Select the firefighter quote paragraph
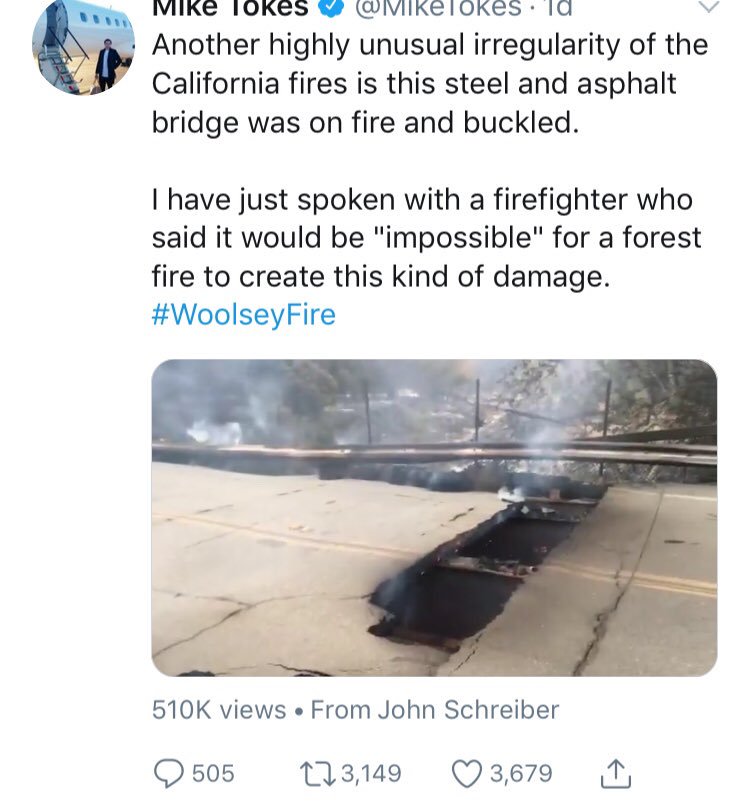This screenshot has height=802, width=750. pos(426,238)
